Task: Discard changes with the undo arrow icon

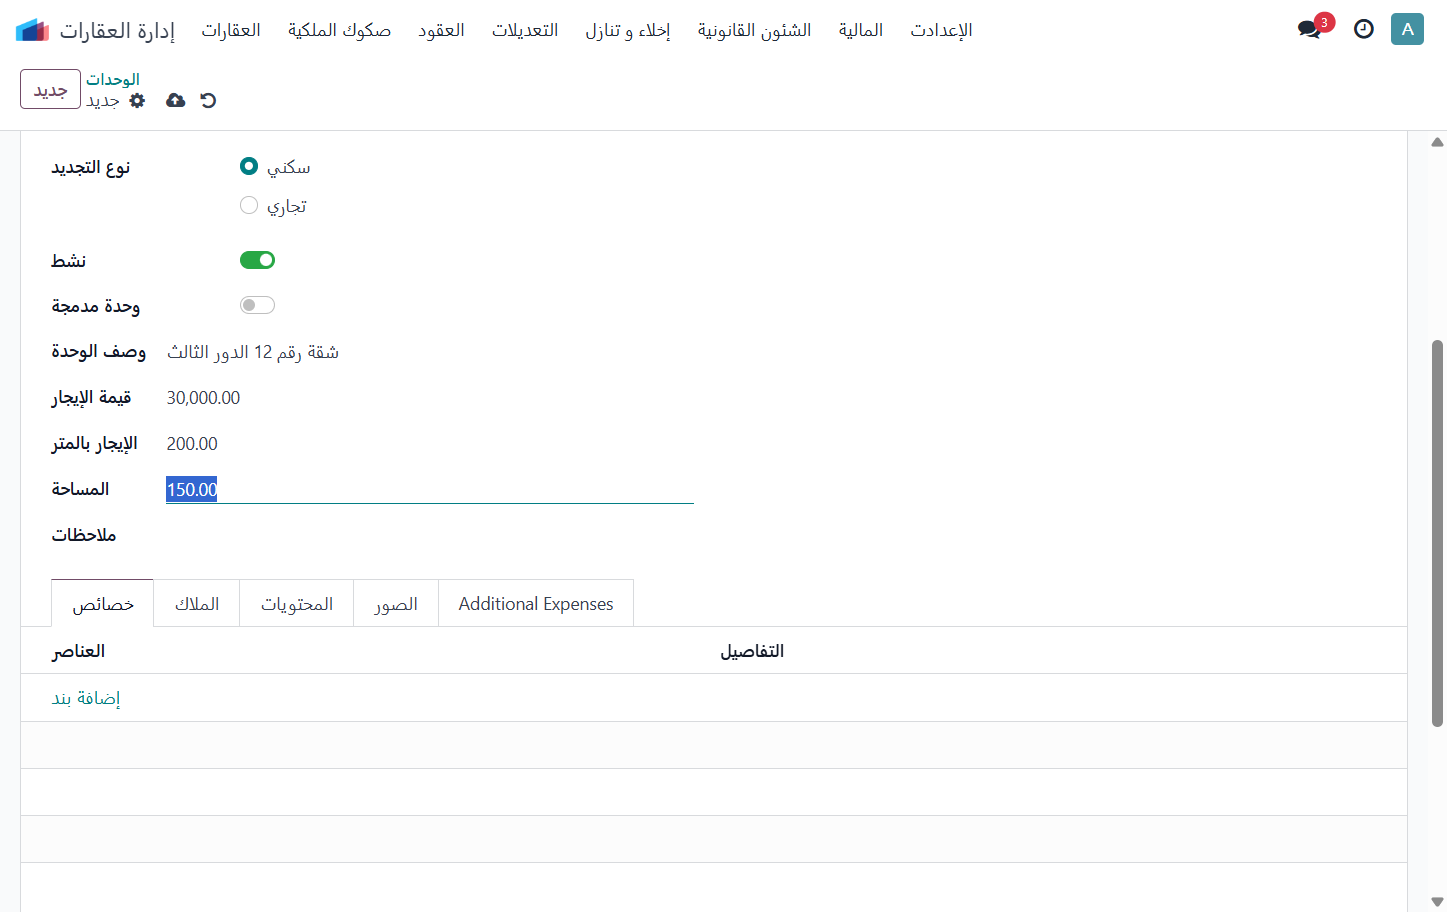Action: click(x=208, y=100)
